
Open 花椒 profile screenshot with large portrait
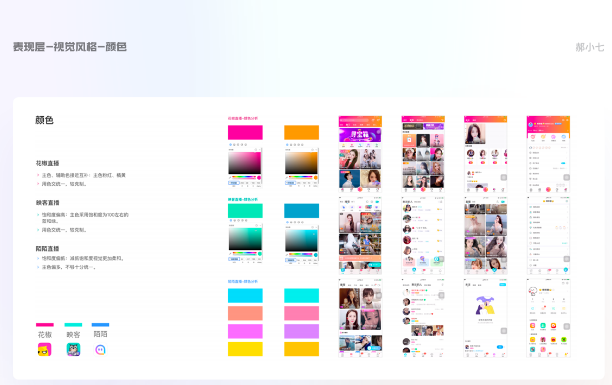pyautogui.click(x=485, y=154)
